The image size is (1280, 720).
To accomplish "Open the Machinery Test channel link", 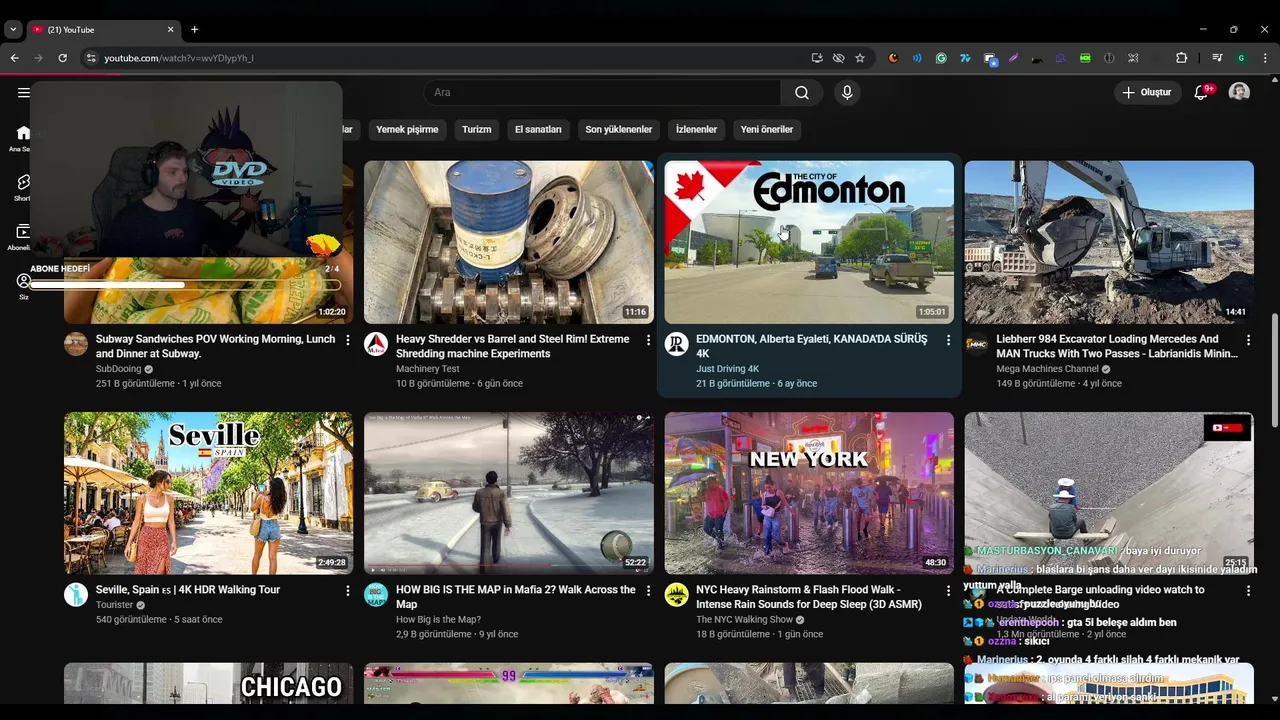I will (x=427, y=369).
